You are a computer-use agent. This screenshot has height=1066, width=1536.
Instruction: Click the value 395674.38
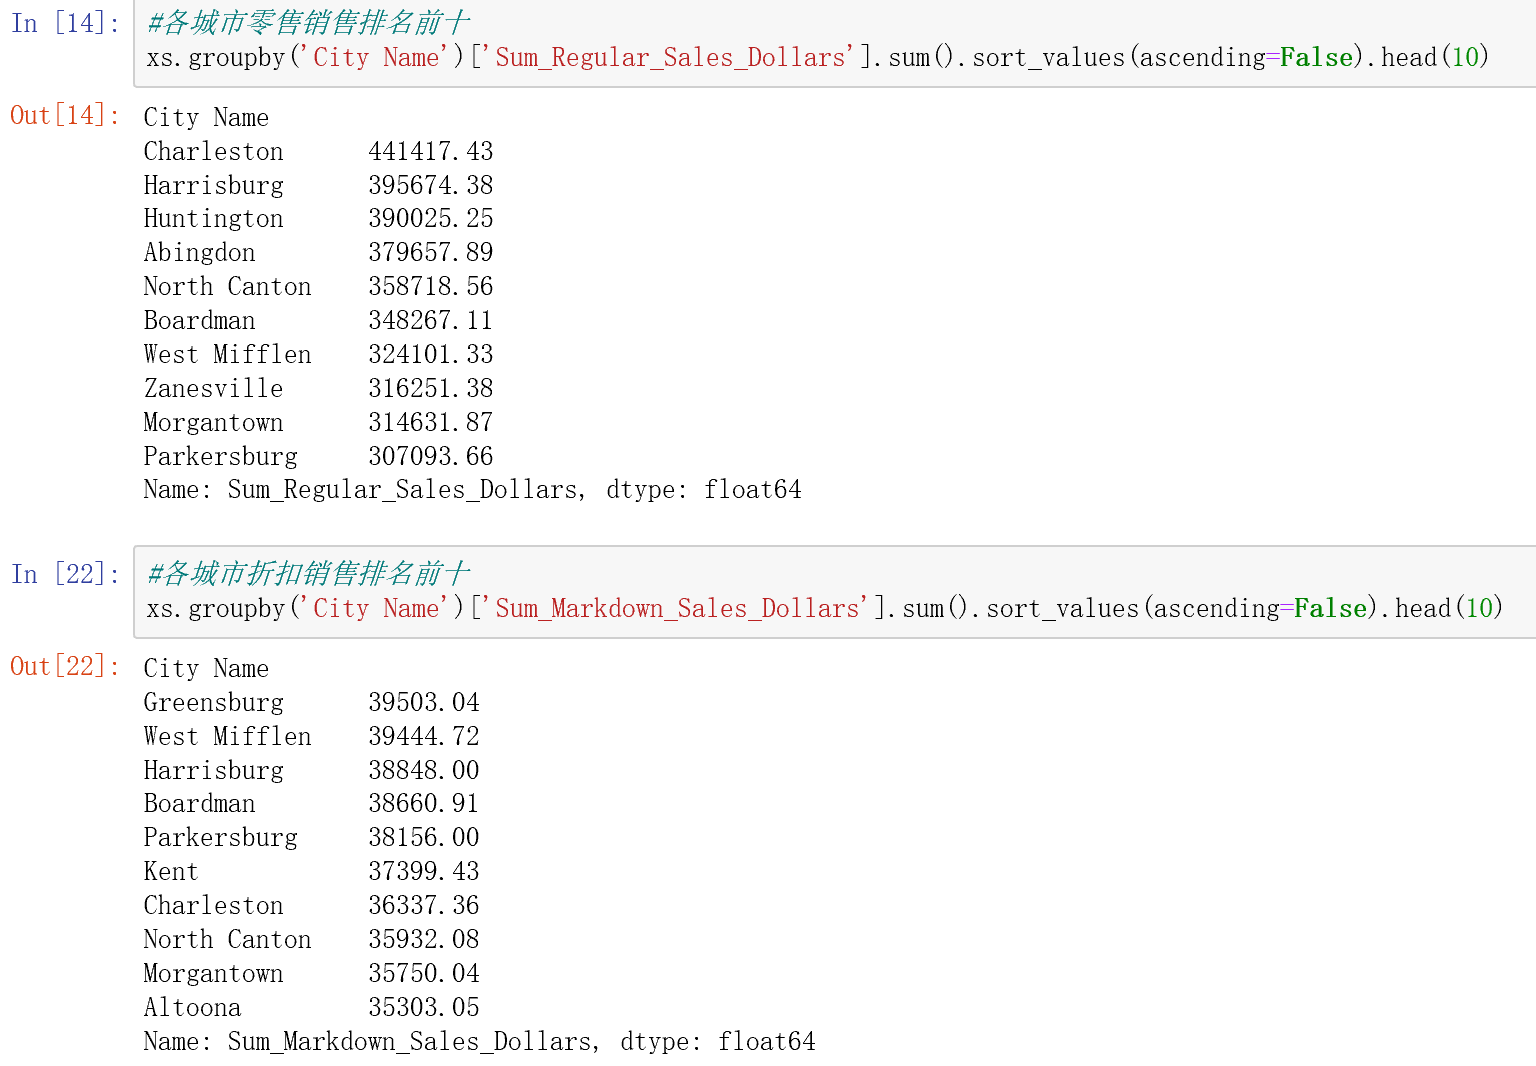click(430, 185)
